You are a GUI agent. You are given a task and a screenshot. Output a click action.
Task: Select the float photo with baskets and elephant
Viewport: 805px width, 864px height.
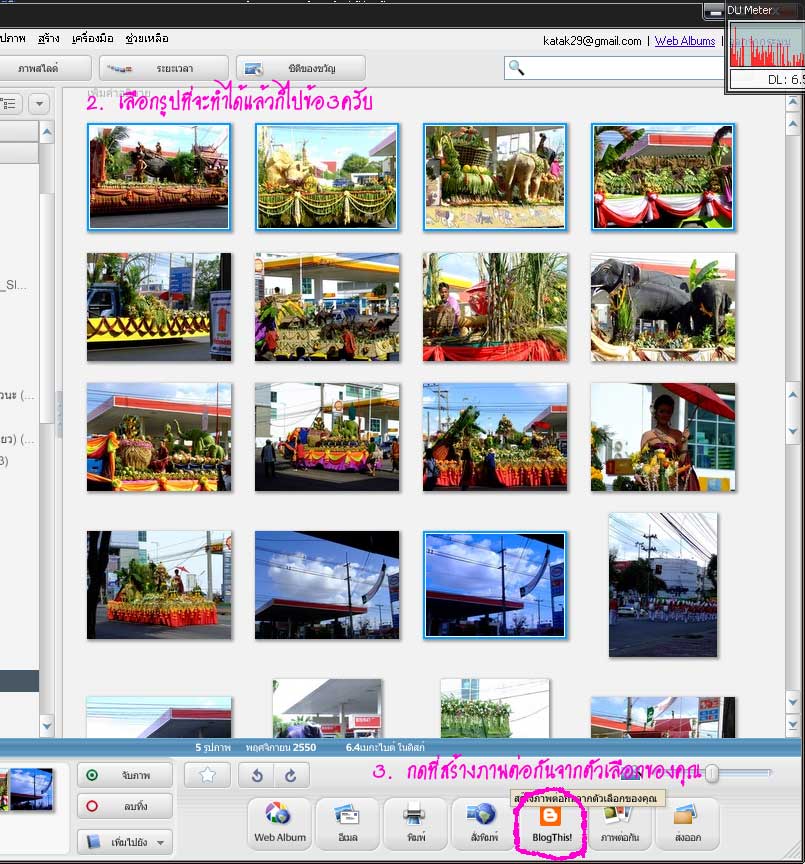pyautogui.click(x=495, y=177)
